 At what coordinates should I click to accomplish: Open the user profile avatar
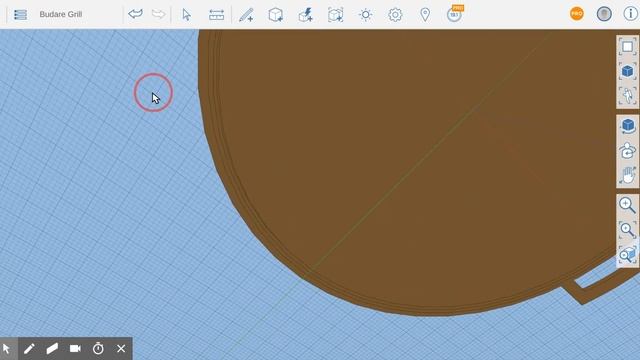604,14
